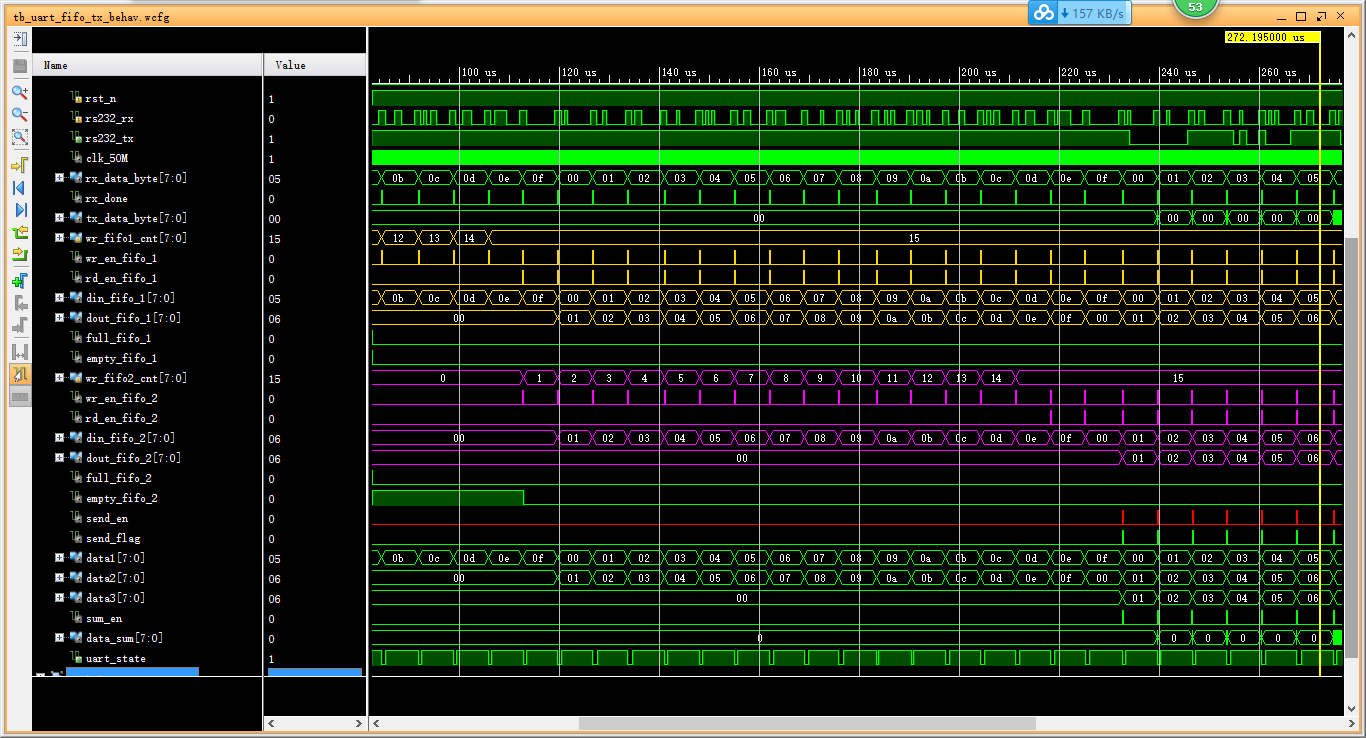This screenshot has height=738, width=1366.
Task: Expand the wr_fifo2_cnt[7:0] bus
Action: [59, 378]
